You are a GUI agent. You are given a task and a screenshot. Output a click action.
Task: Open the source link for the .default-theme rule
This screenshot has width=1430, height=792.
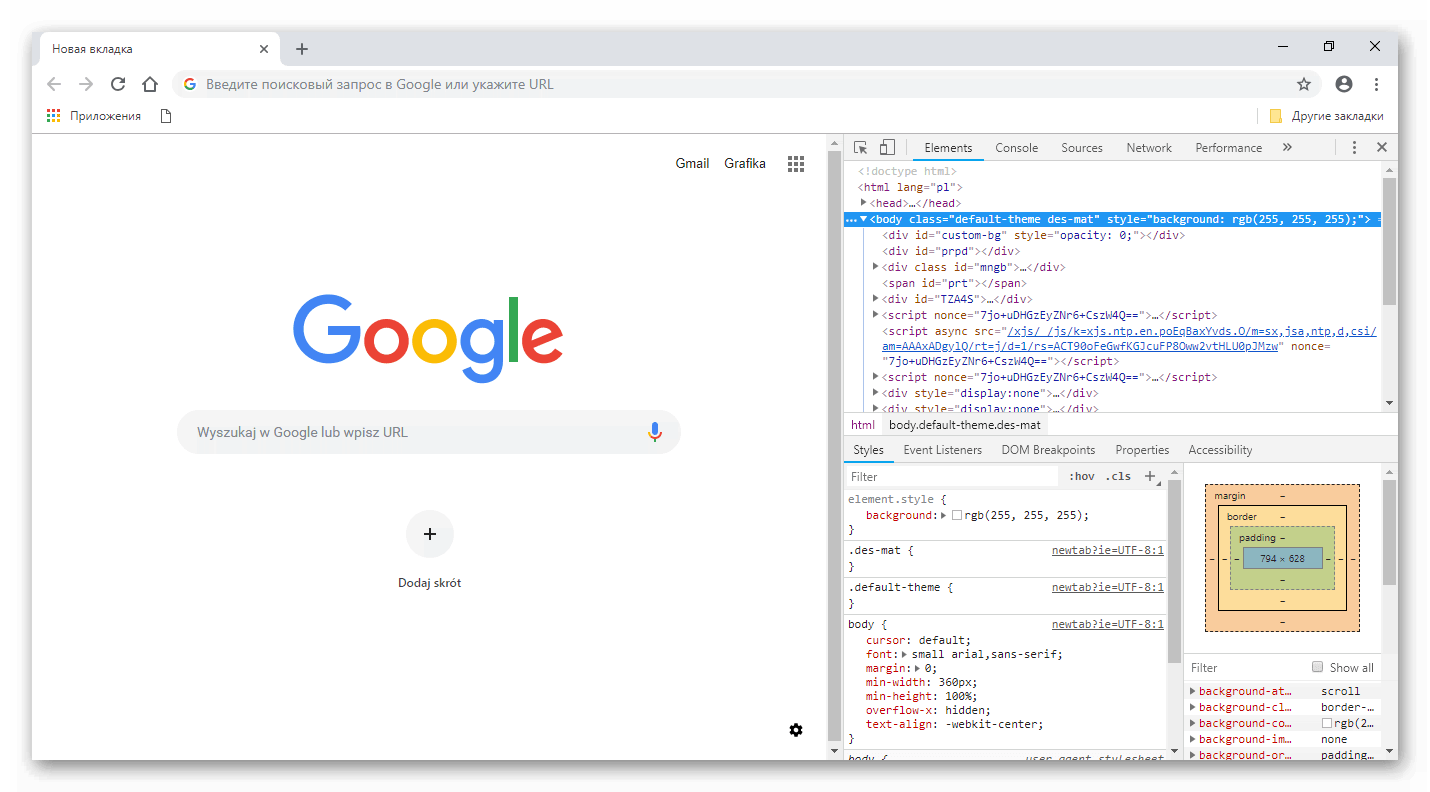(1108, 588)
